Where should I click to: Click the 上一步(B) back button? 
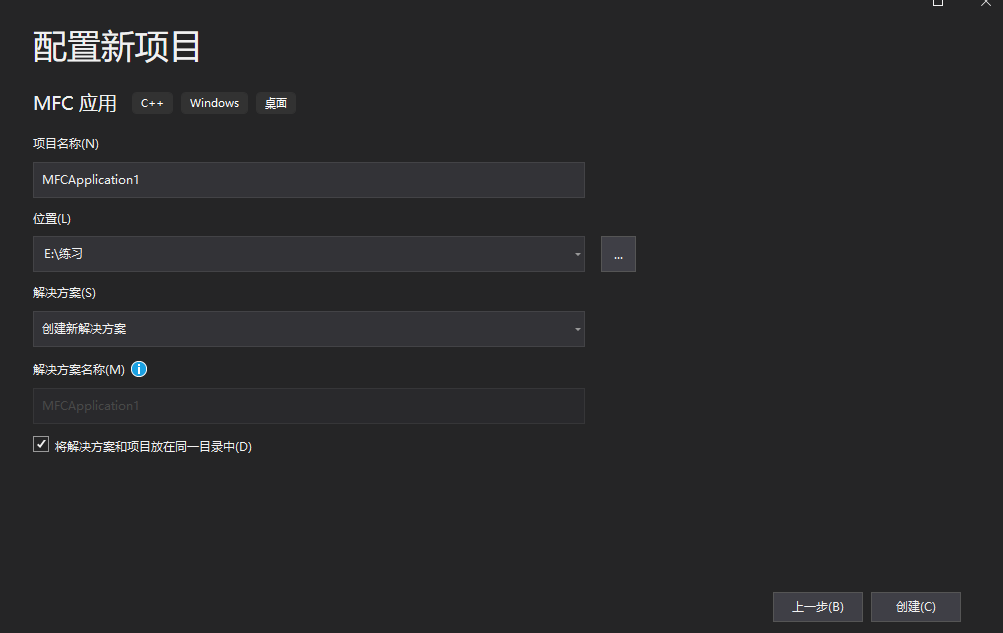pyautogui.click(x=817, y=607)
